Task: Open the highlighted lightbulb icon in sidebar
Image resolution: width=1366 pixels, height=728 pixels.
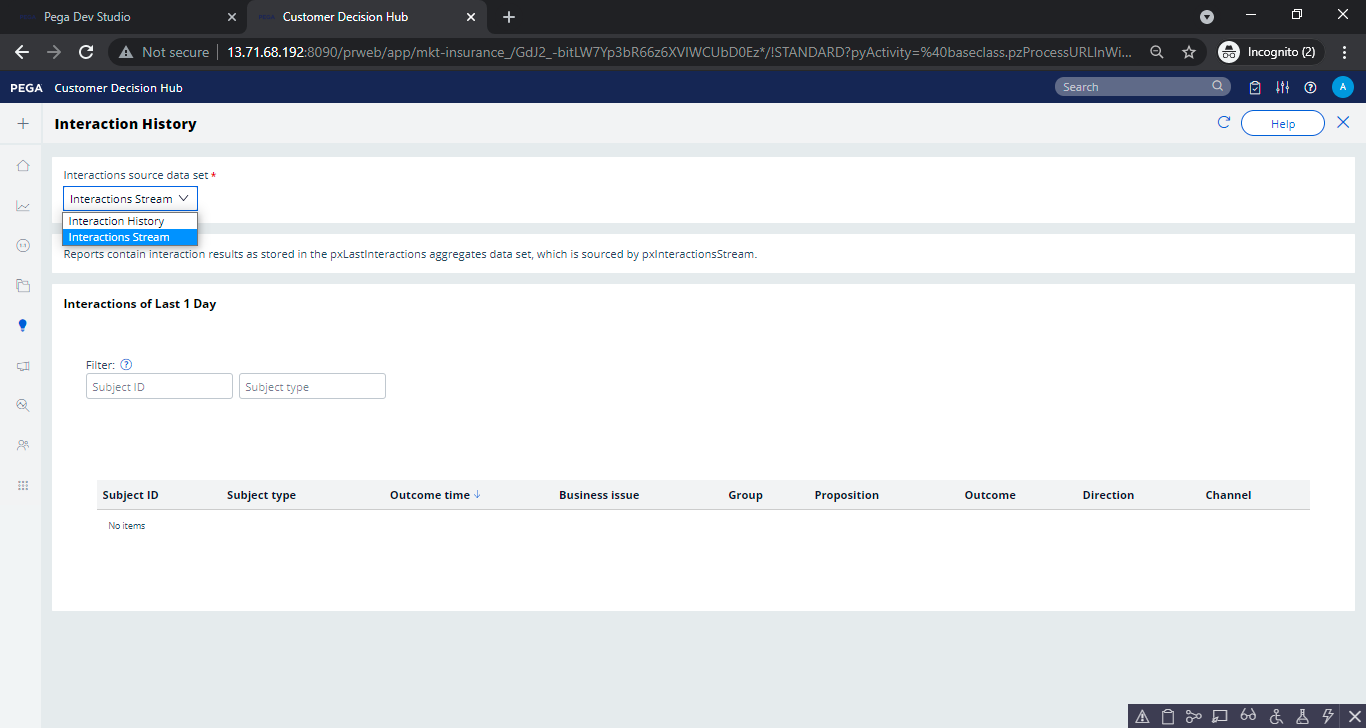Action: point(22,325)
